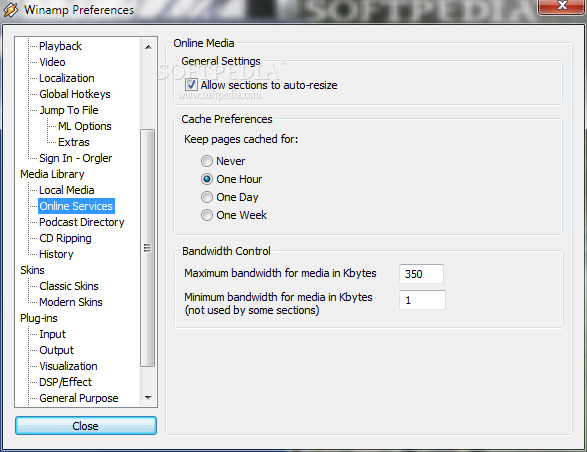587x452 pixels.
Task: Select Extras under Jump To File
Action: 74,142
